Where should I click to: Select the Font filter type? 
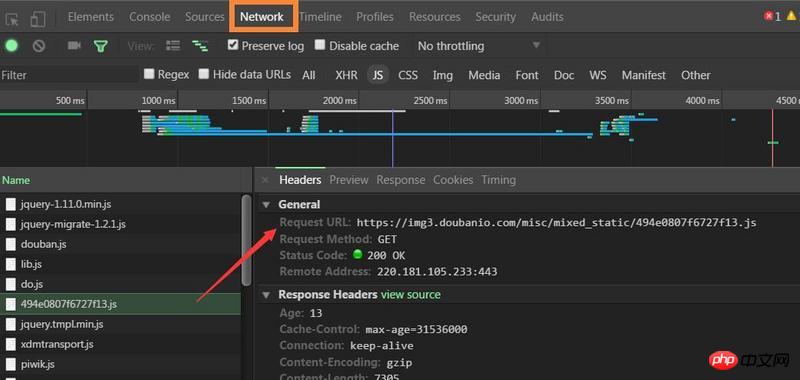pyautogui.click(x=527, y=75)
